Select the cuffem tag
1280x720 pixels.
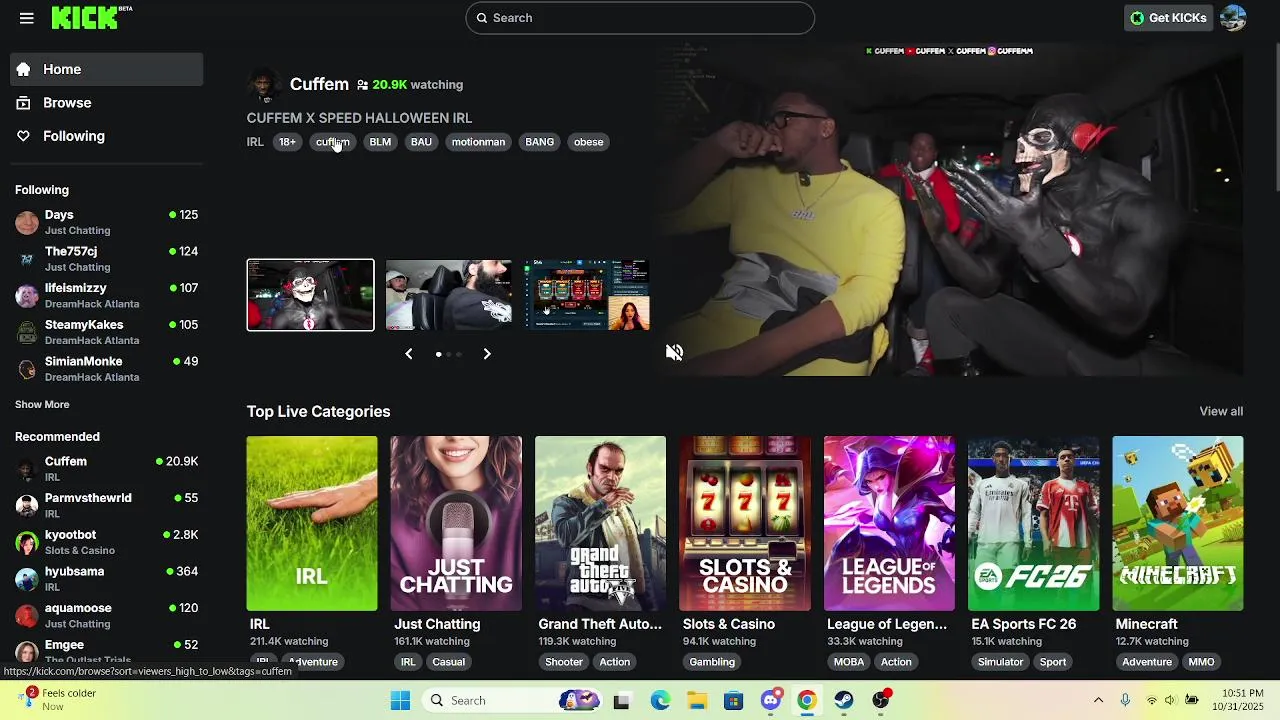(333, 142)
